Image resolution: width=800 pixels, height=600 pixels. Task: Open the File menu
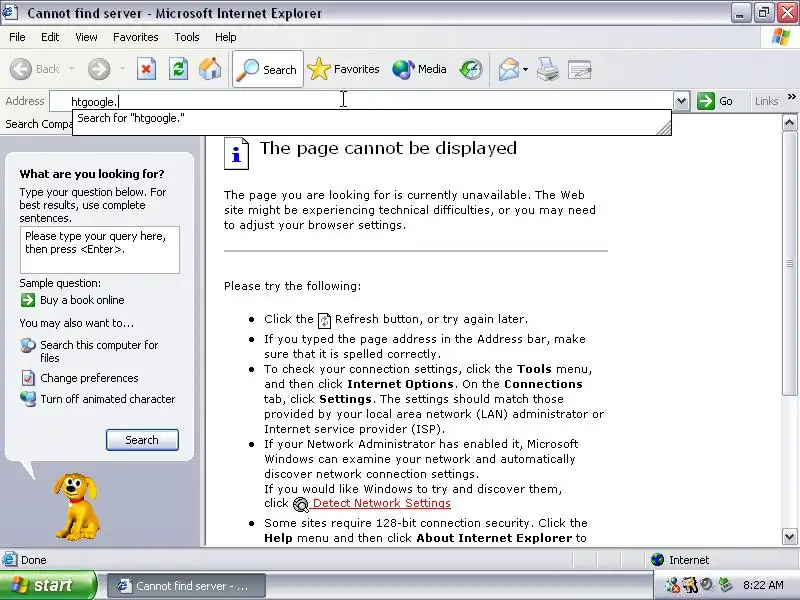[17, 37]
